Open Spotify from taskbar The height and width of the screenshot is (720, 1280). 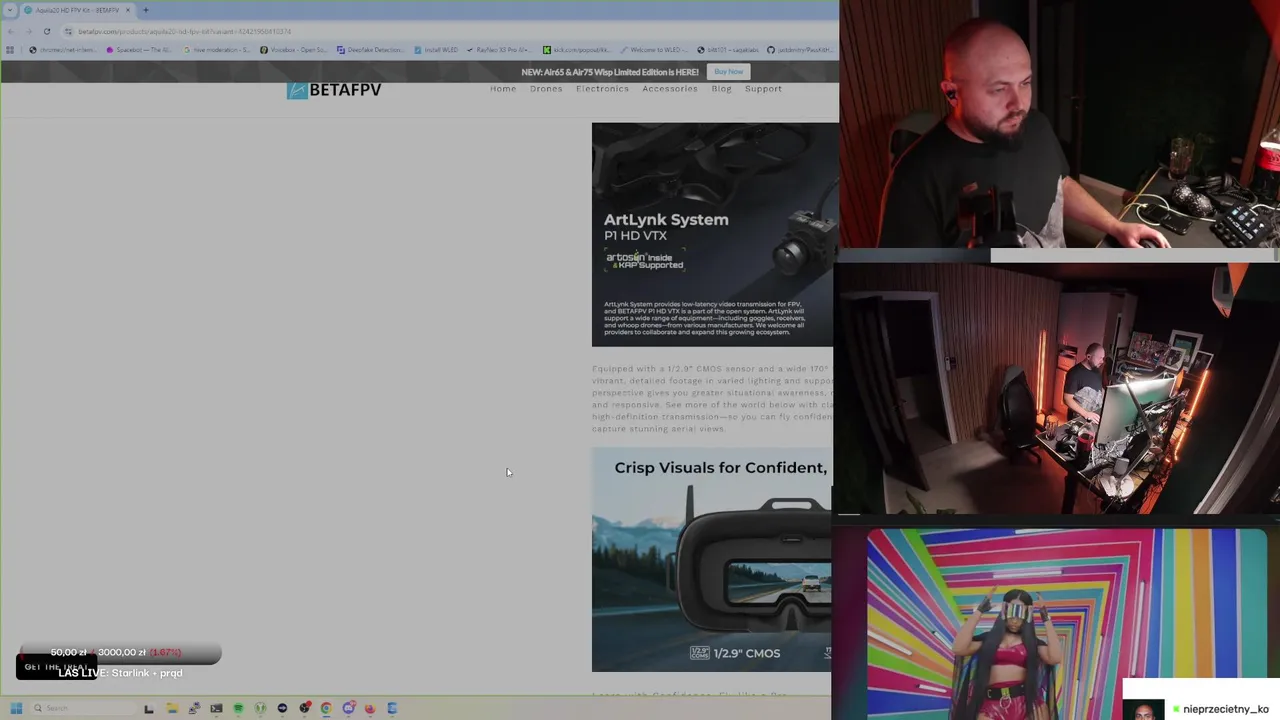tap(238, 708)
